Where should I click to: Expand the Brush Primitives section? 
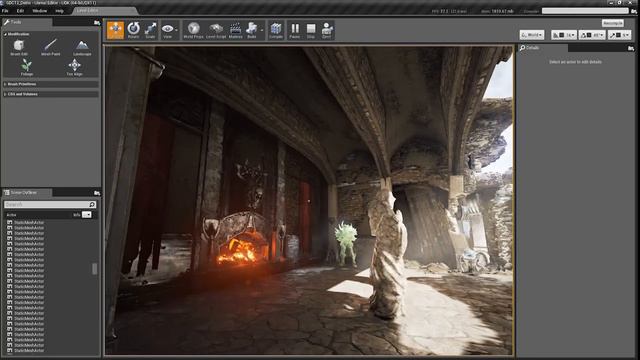[51, 84]
